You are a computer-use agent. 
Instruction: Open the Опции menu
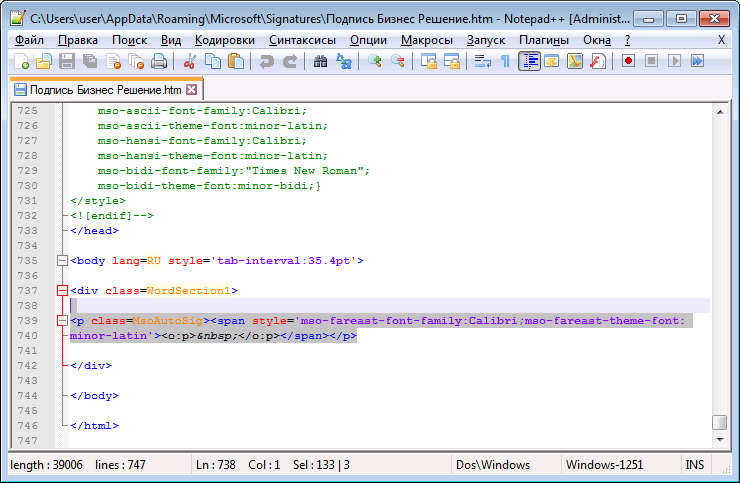click(x=369, y=40)
